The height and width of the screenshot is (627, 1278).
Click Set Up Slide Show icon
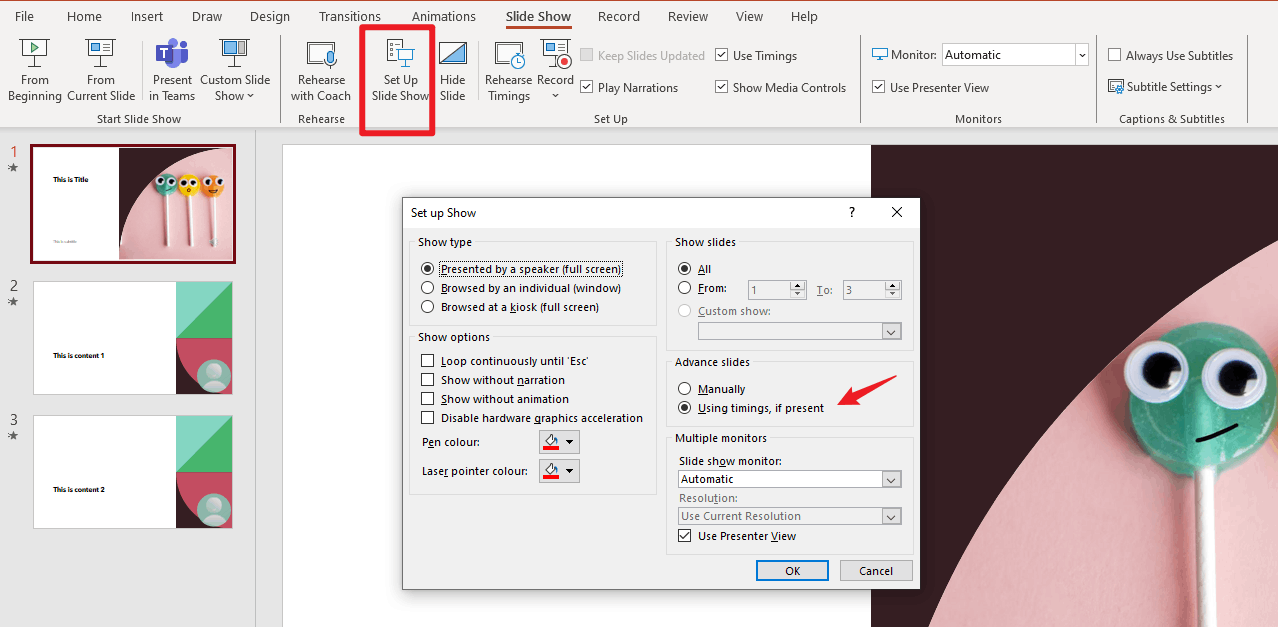pos(400,52)
